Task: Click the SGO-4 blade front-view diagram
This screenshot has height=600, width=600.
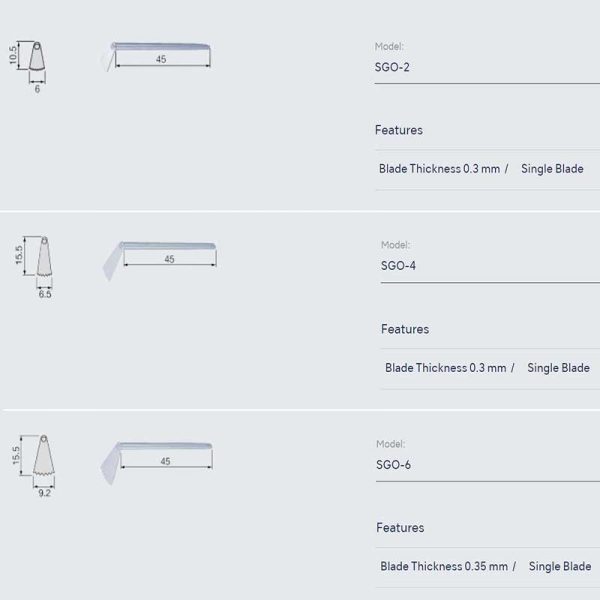Action: click(44, 262)
